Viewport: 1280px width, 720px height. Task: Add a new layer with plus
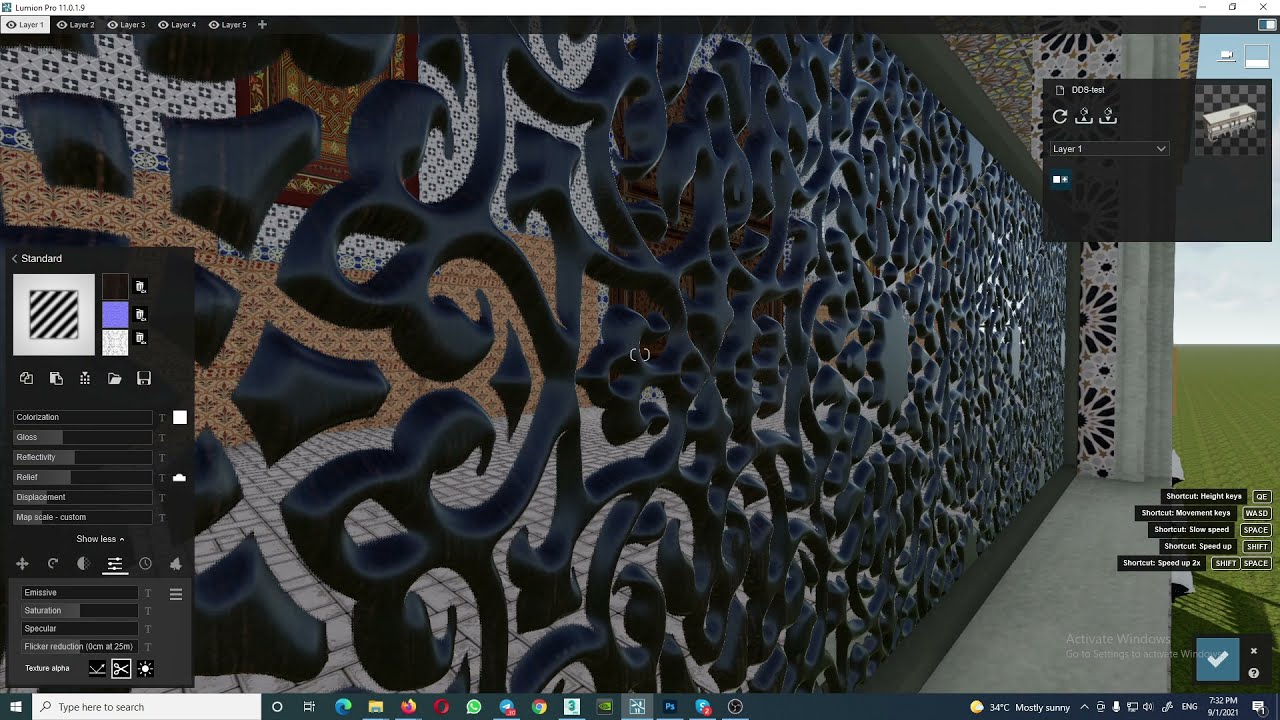click(262, 25)
